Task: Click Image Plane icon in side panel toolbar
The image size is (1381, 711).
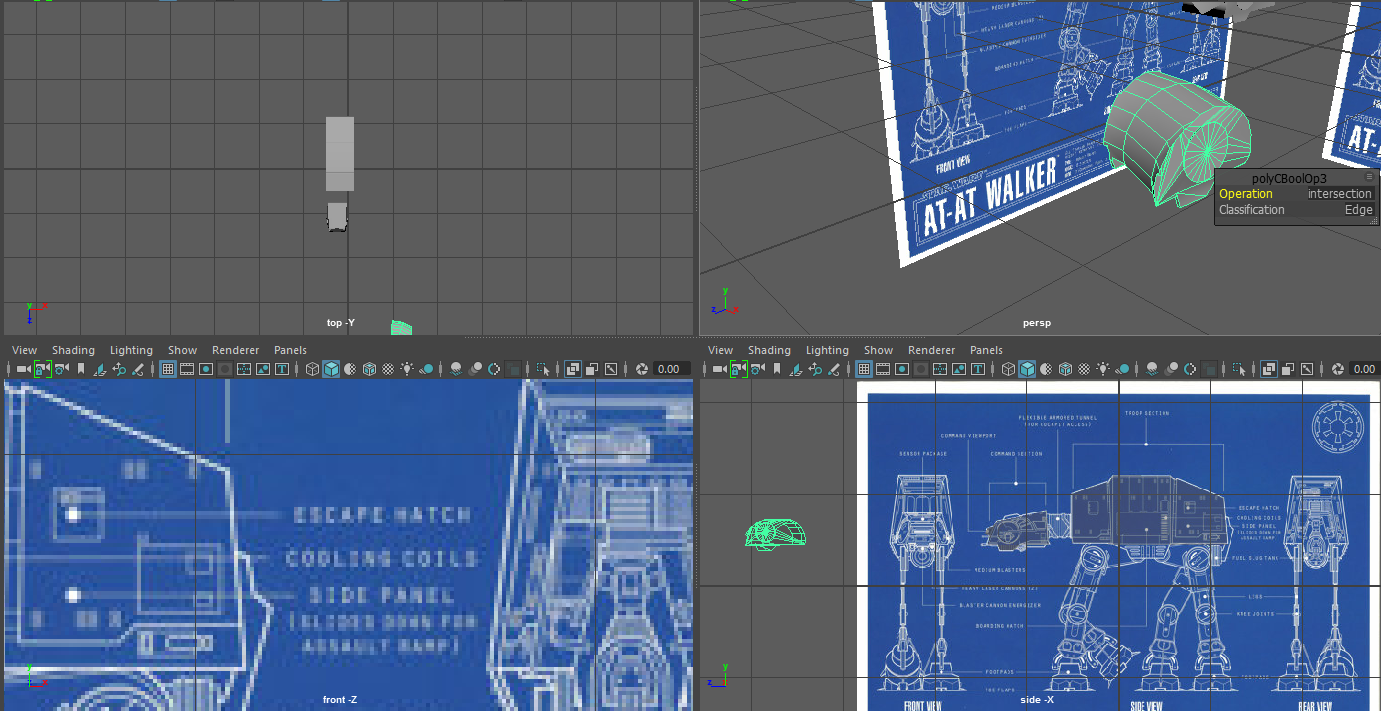Action: [x=796, y=369]
